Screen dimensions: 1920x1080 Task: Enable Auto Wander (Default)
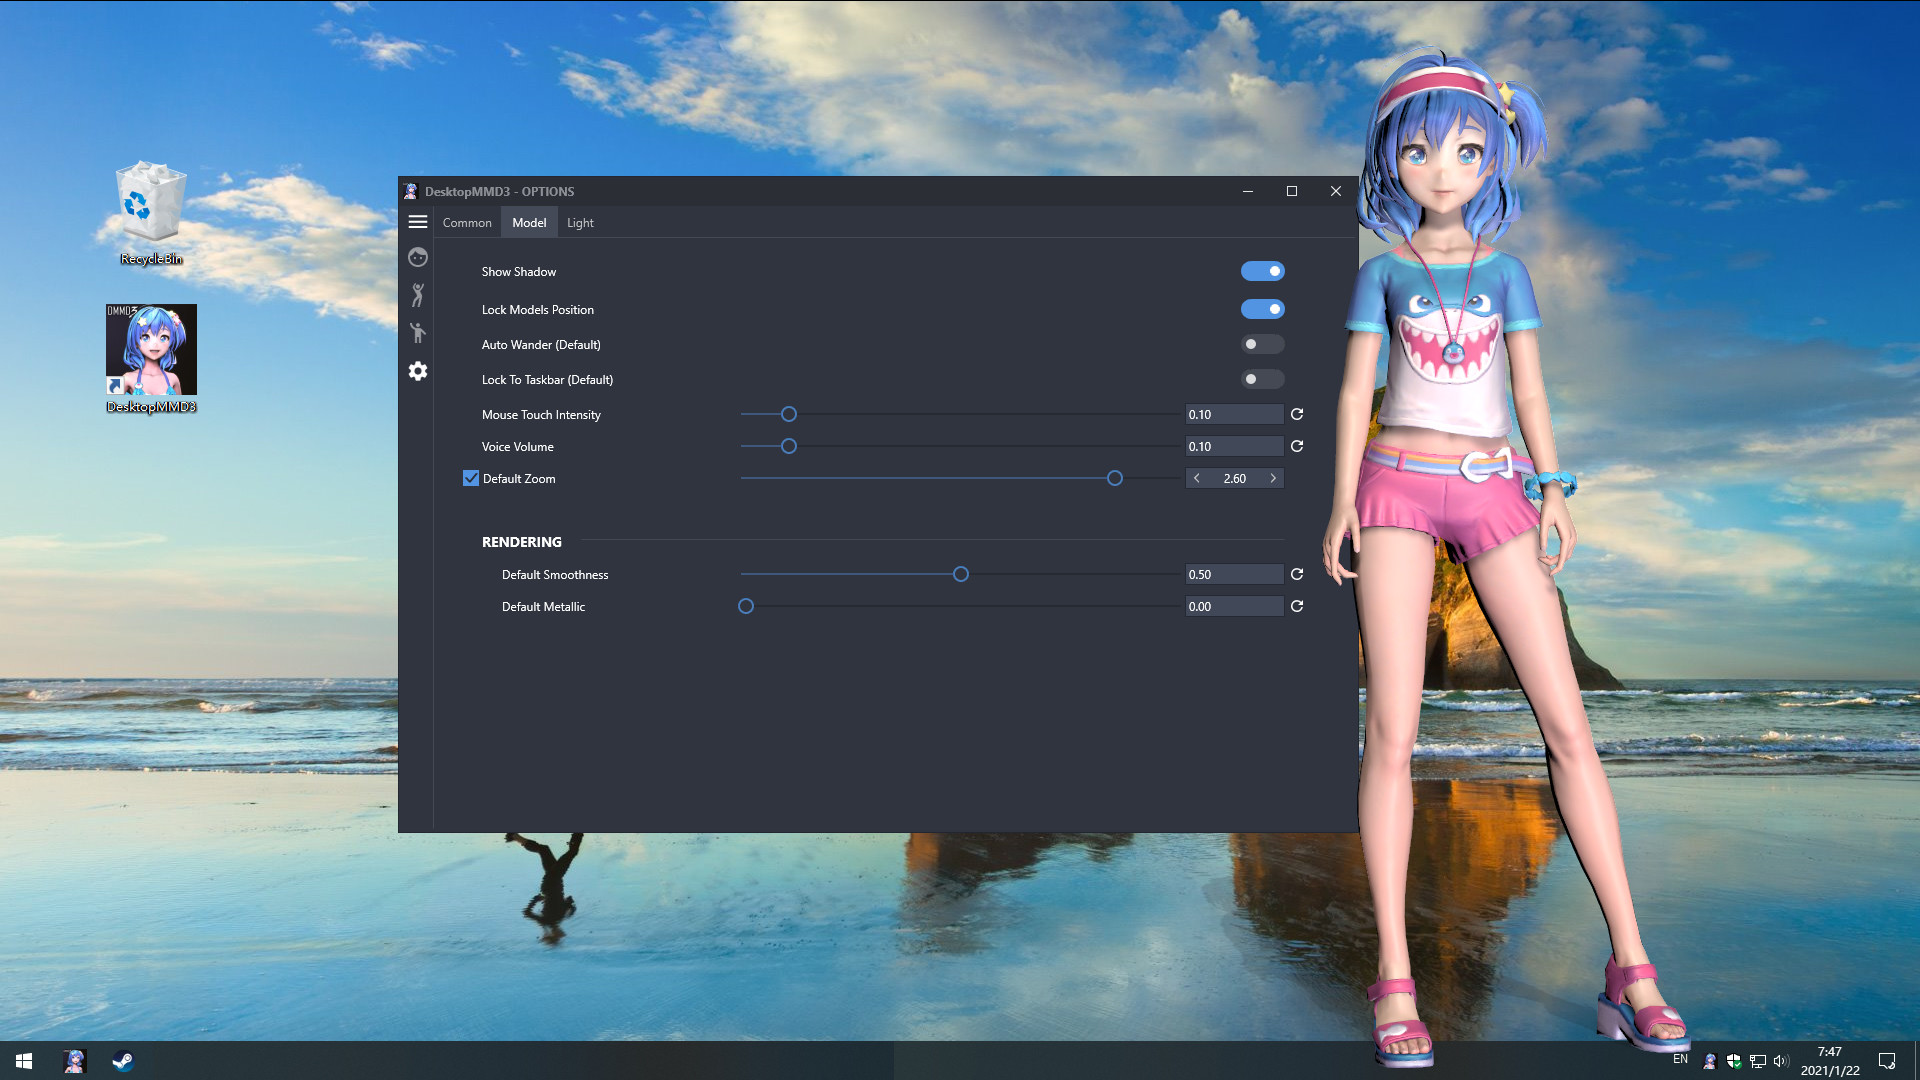click(1263, 344)
